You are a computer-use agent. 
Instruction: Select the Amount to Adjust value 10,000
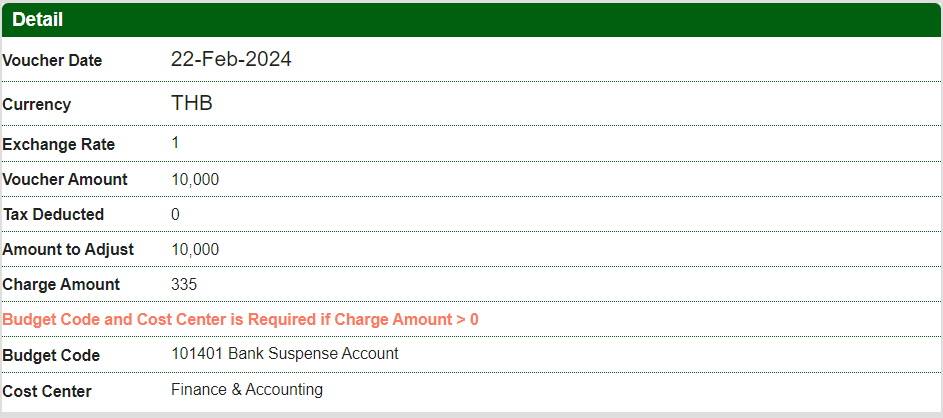[195, 250]
